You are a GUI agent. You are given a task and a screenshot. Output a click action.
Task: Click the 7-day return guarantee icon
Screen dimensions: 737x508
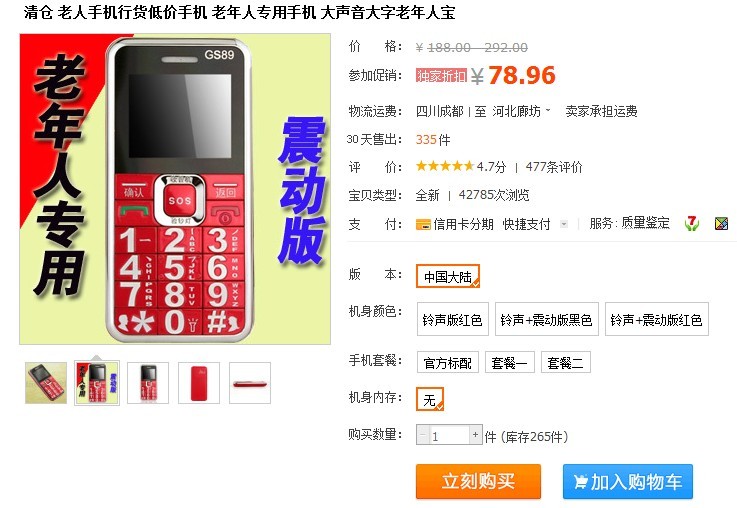point(691,223)
